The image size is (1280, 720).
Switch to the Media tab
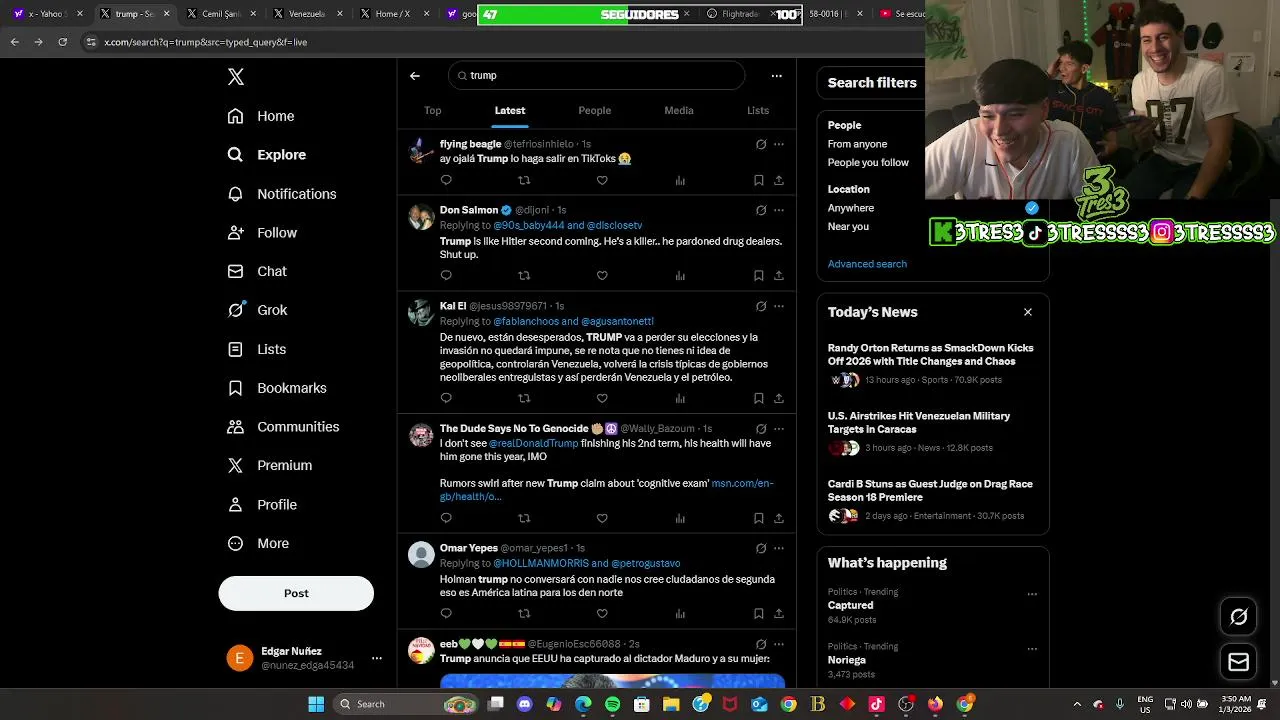(x=679, y=111)
